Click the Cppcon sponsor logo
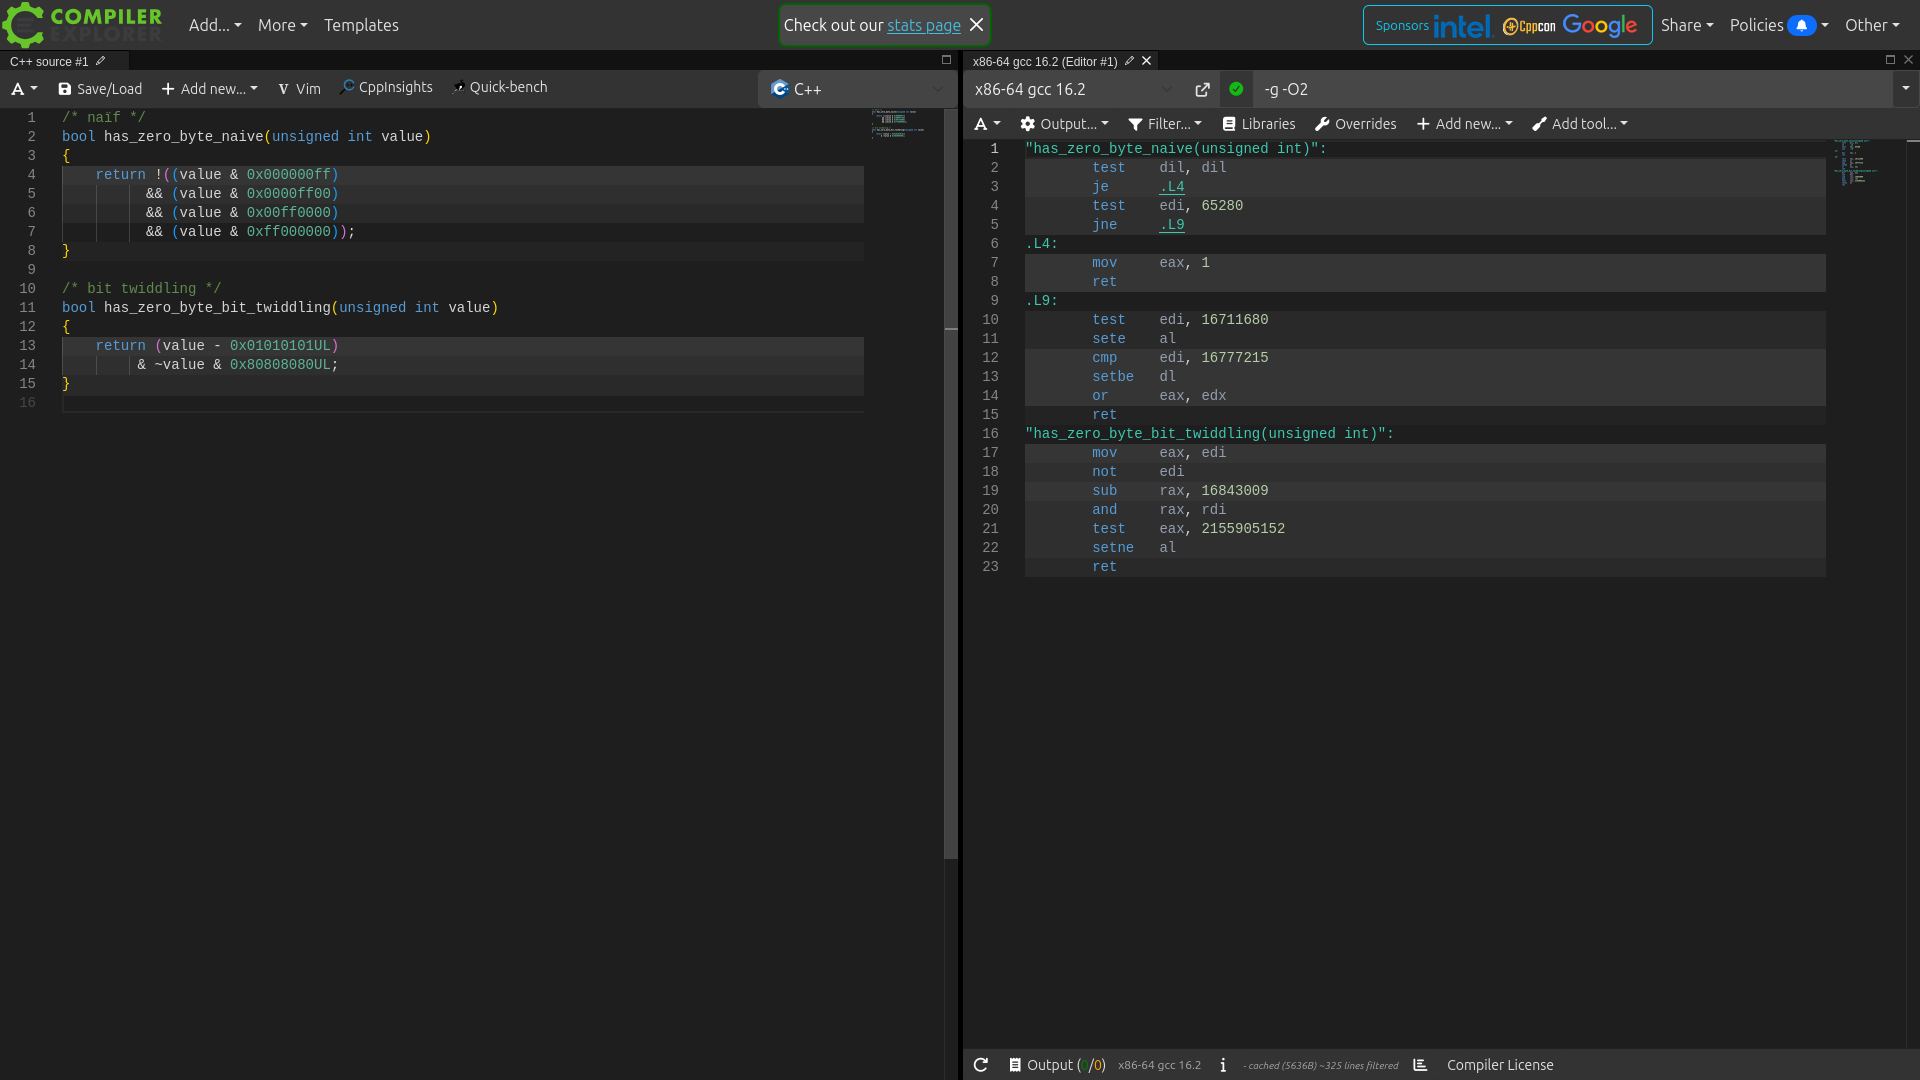 (x=1529, y=26)
